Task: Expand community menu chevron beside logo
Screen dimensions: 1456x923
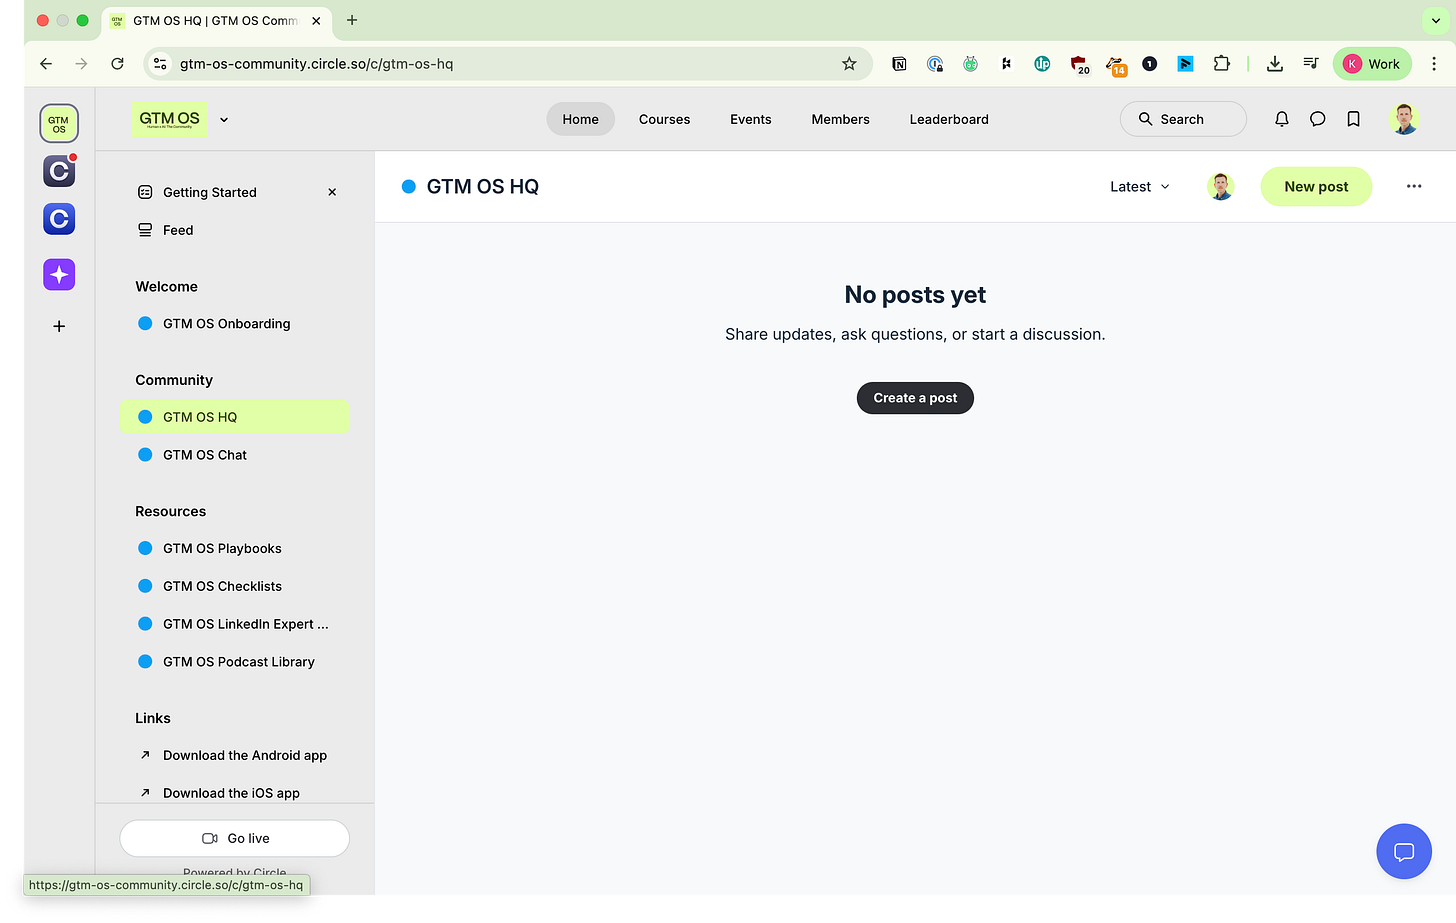Action: (224, 120)
